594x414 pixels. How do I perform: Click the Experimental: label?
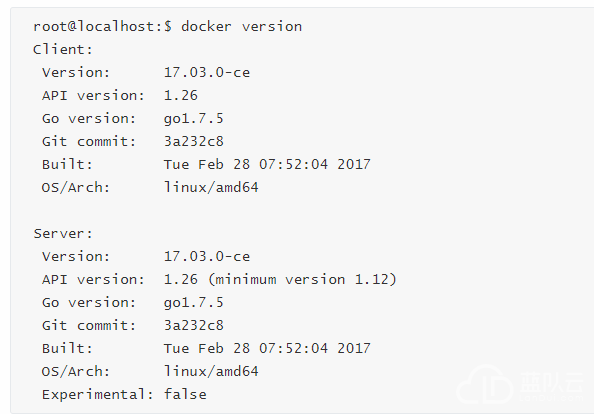(x=97, y=395)
